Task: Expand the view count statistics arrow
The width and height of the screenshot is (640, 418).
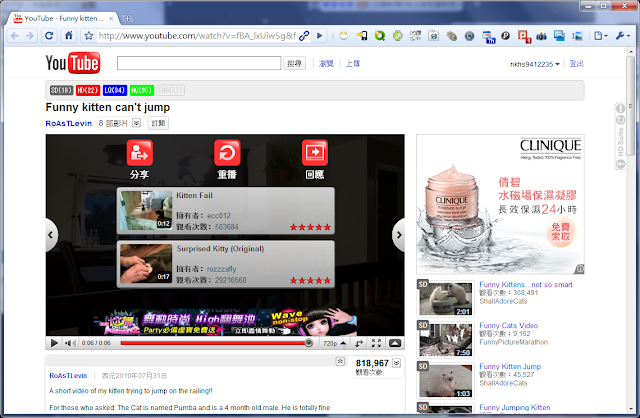Action: (396, 362)
